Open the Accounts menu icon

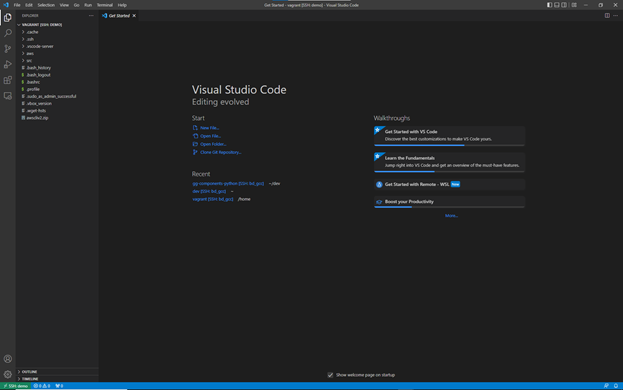8,359
